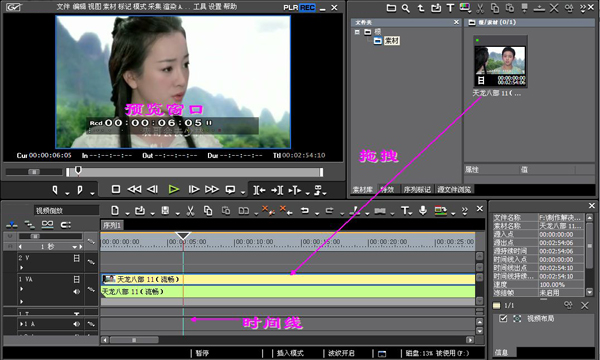Toggle video visibility on 1 VA track
This screenshot has width=600, height=360.
(77, 279)
